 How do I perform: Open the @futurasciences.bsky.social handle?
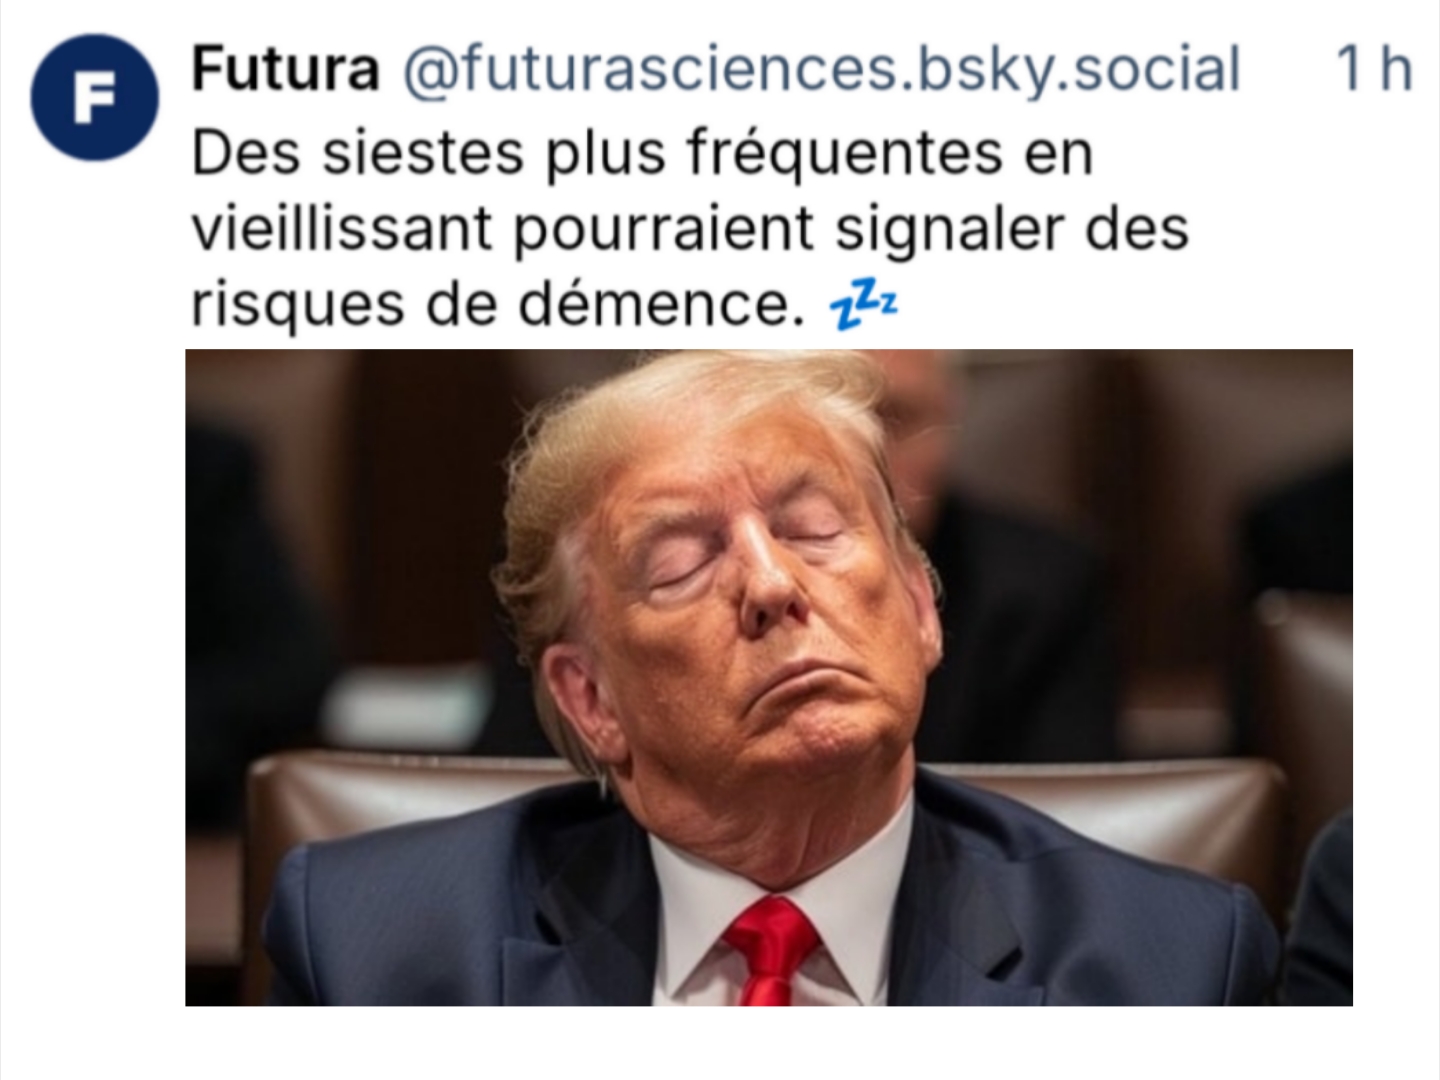[x=821, y=70]
